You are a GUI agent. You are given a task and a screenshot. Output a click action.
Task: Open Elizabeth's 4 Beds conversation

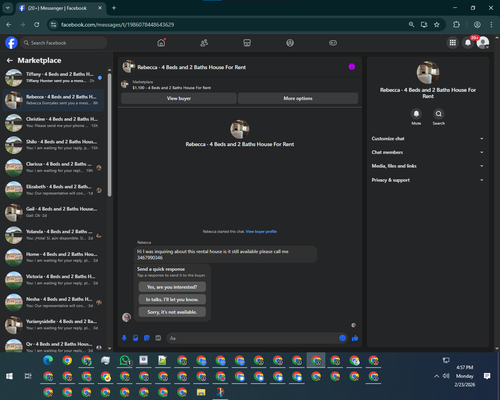(x=54, y=190)
